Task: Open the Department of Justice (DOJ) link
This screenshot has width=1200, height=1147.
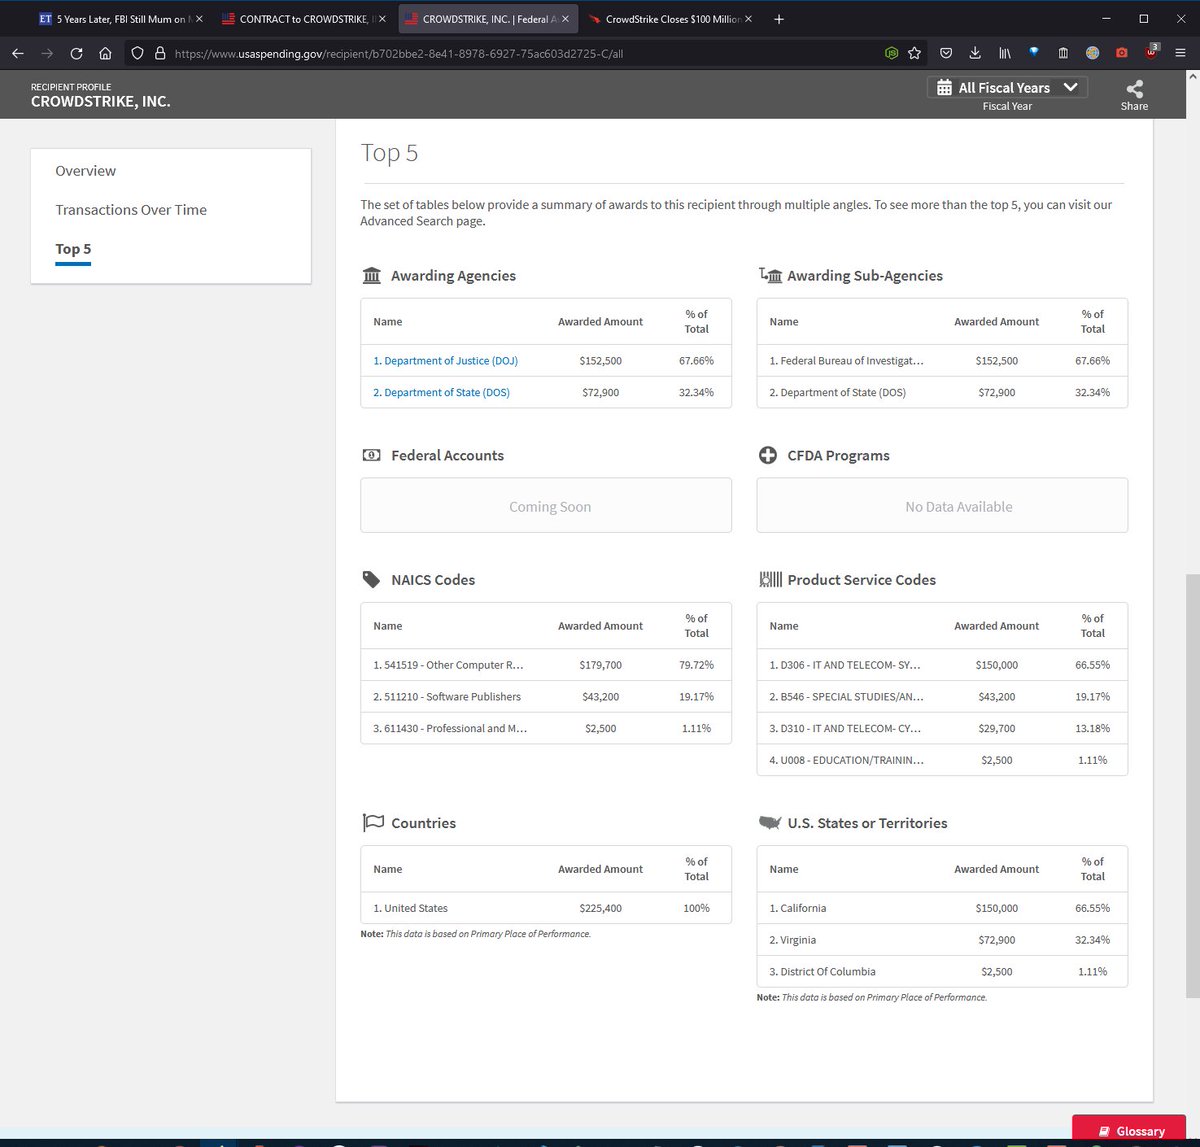Action: coord(445,361)
